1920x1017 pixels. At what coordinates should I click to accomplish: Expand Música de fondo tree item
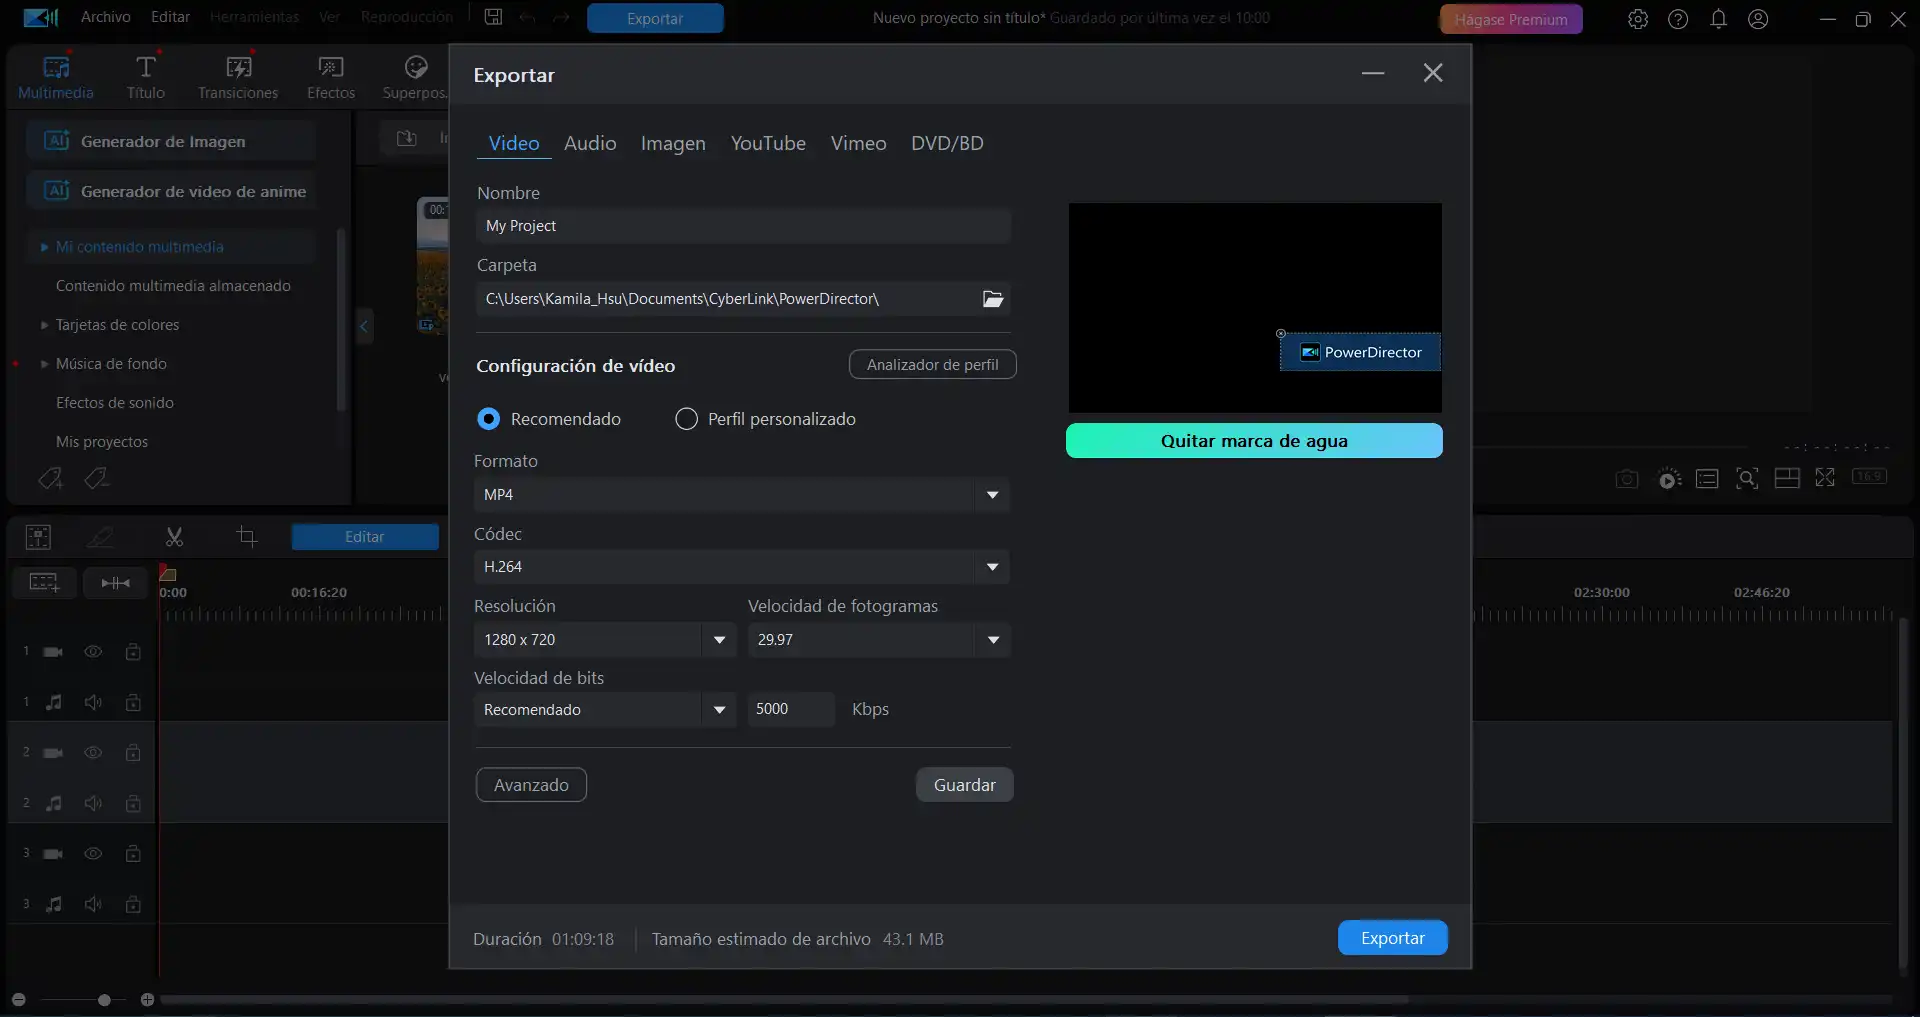(x=44, y=364)
